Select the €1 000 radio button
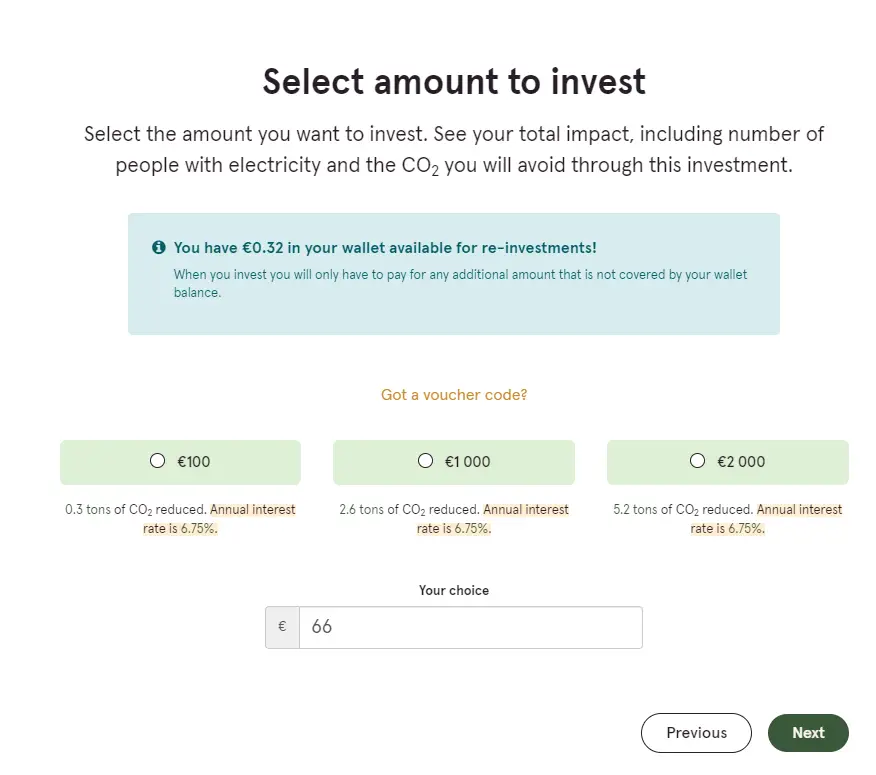 (425, 460)
